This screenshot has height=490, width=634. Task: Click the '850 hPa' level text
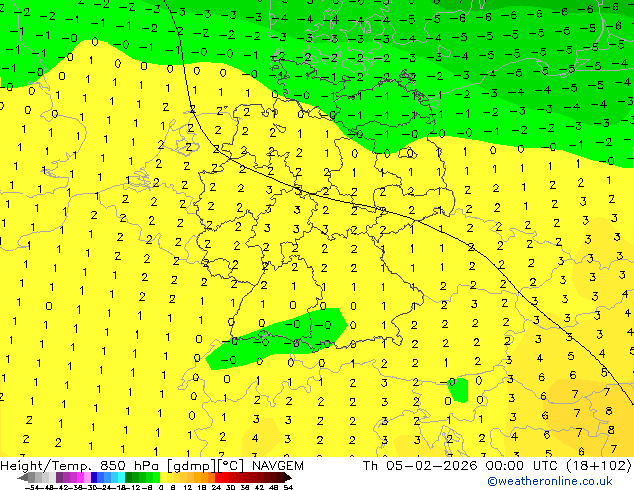click(x=130, y=466)
